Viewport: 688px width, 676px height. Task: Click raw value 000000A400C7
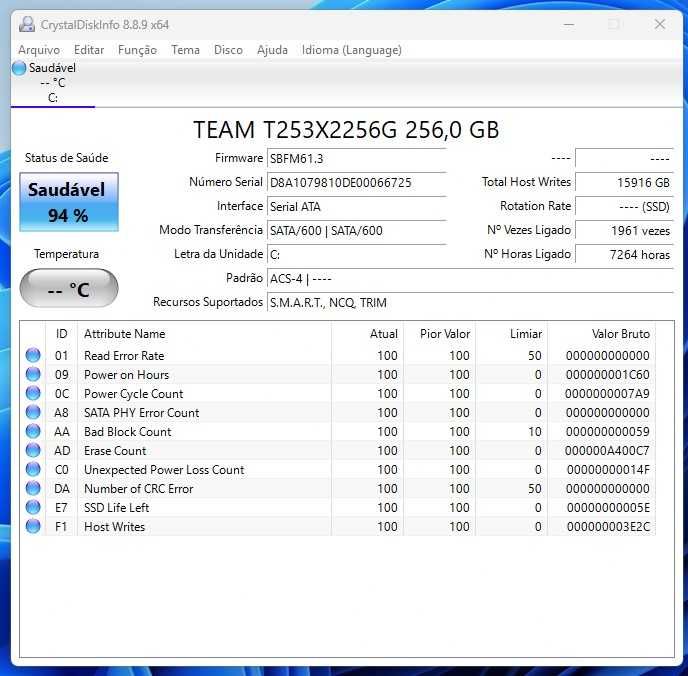coord(608,451)
